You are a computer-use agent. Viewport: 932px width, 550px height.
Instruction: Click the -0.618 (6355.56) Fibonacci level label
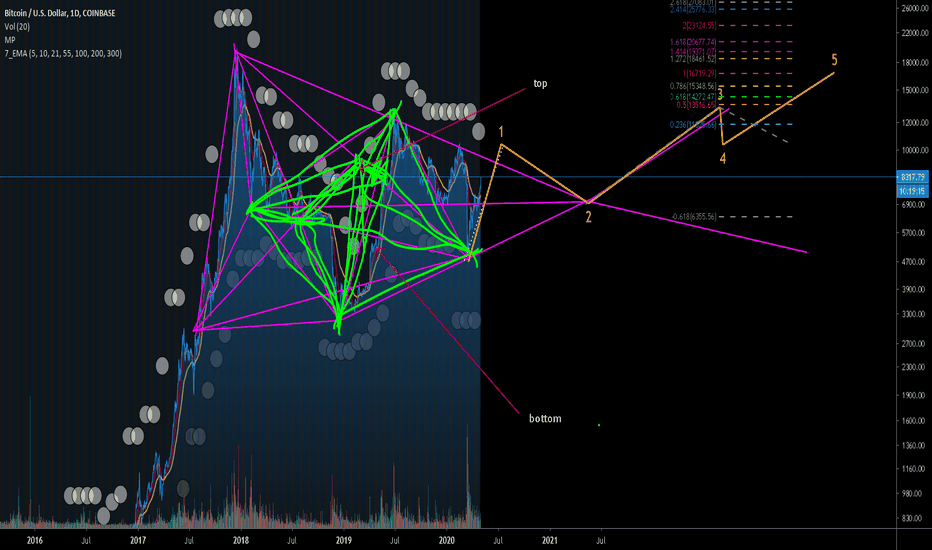(694, 217)
